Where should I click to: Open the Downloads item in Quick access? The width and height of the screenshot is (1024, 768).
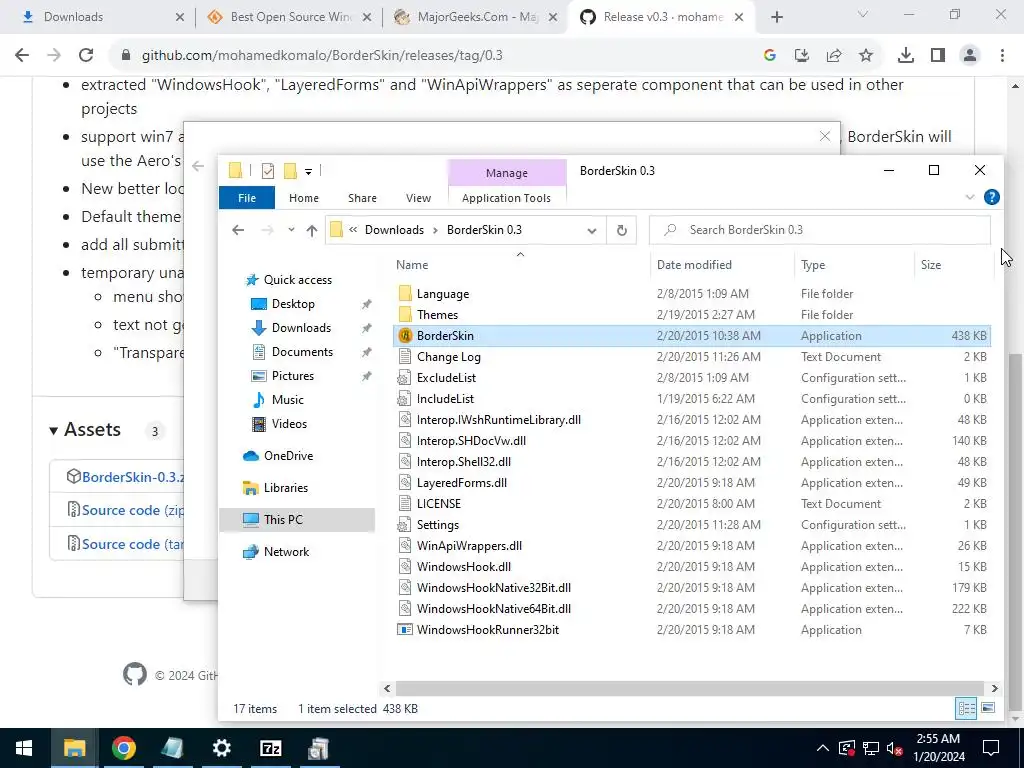click(301, 328)
